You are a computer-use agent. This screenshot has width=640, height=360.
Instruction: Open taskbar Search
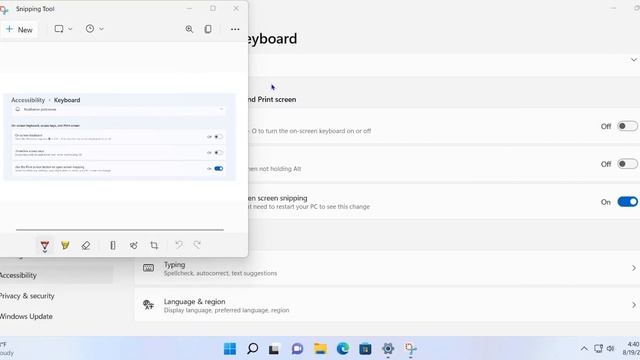pyautogui.click(x=253, y=349)
